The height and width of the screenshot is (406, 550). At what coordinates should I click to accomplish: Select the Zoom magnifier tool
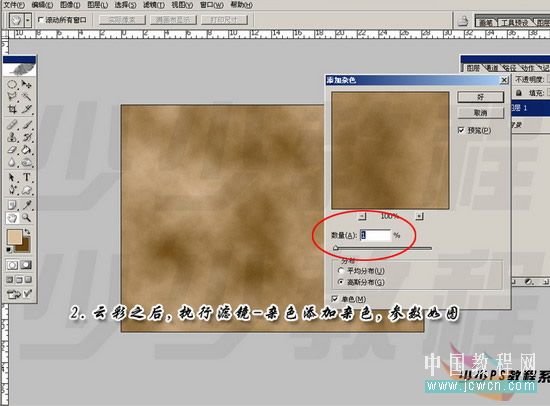tap(27, 218)
